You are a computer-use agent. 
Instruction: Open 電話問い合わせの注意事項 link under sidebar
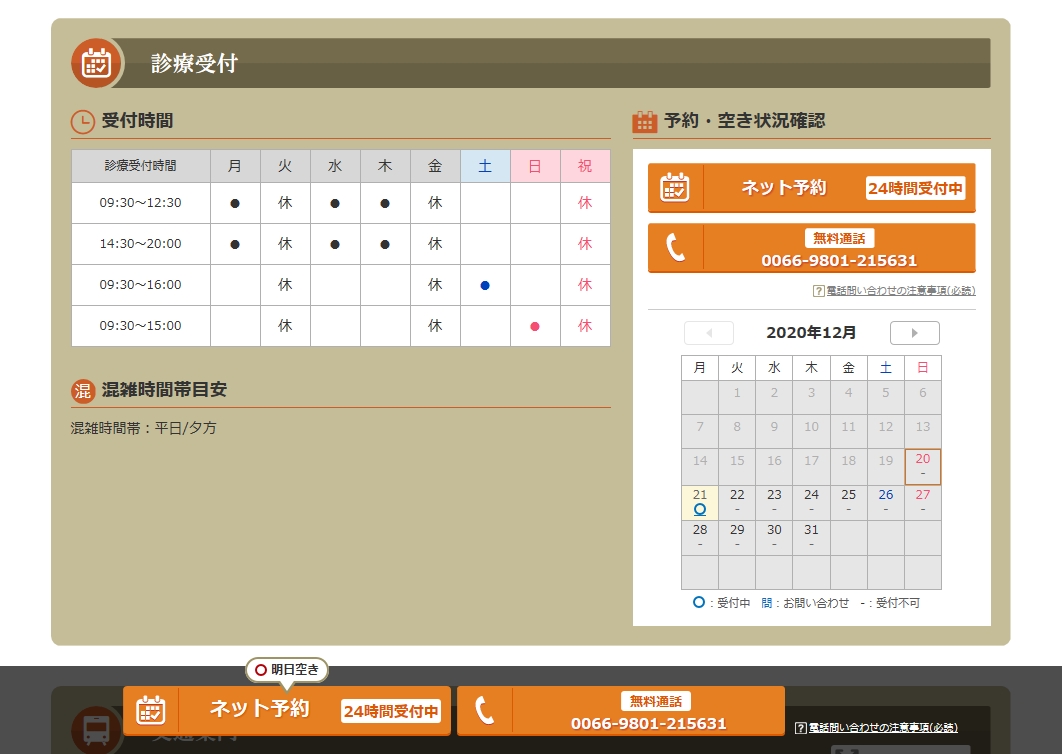[x=900, y=291]
